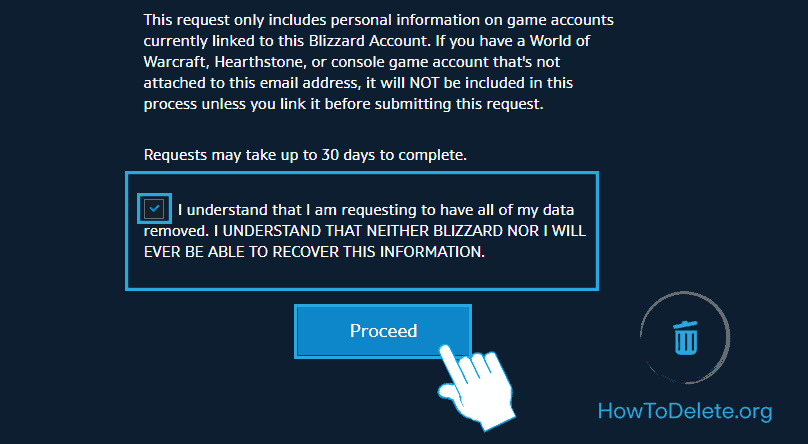Open the HowToDelete.org watermark link
This screenshot has height=444, width=808.
(x=685, y=410)
